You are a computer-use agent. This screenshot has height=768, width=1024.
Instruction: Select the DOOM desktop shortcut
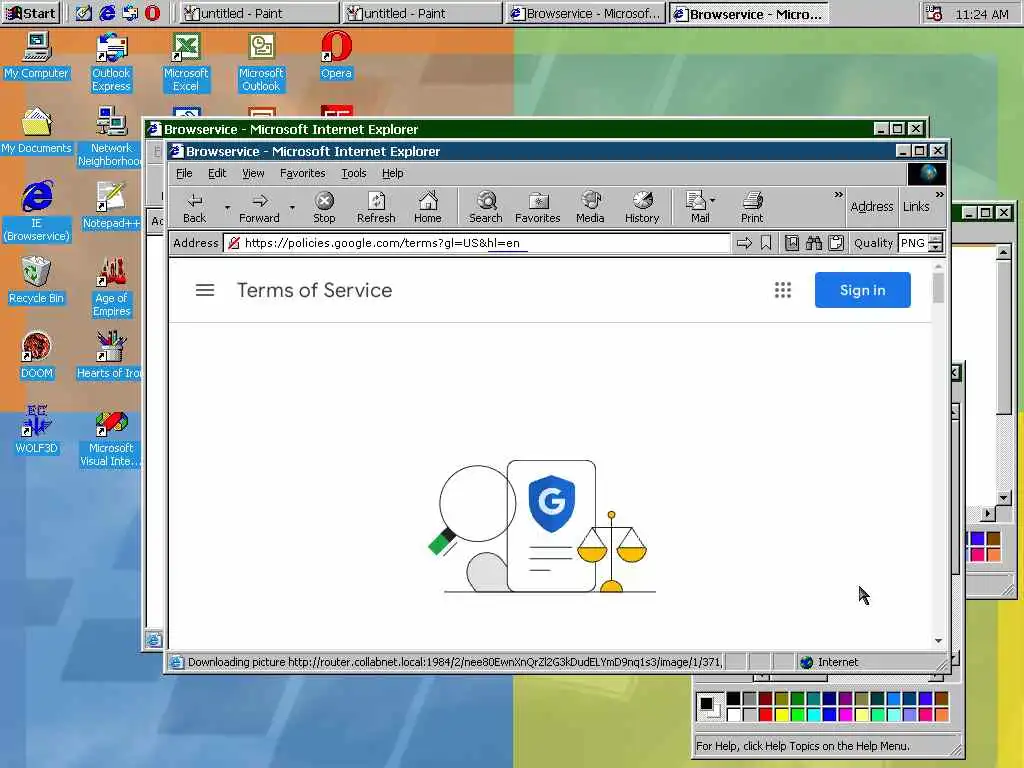tap(37, 356)
